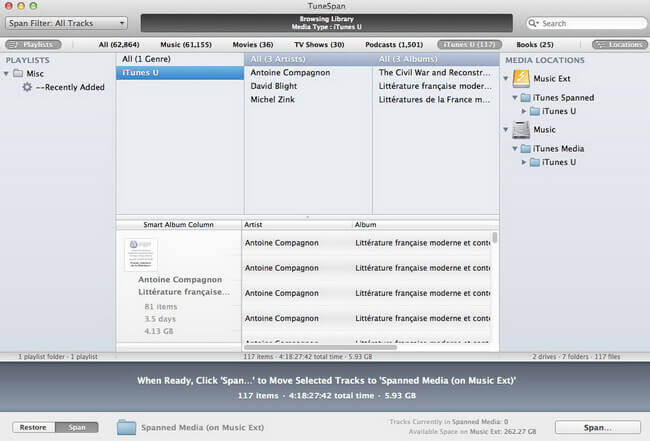
Task: Click the search magnifier icon
Action: click(533, 23)
